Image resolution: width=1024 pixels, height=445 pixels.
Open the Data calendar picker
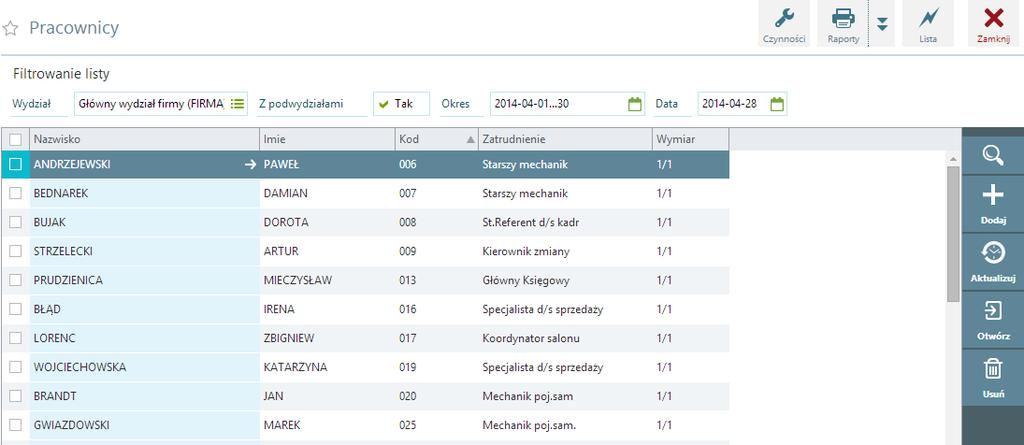point(776,104)
